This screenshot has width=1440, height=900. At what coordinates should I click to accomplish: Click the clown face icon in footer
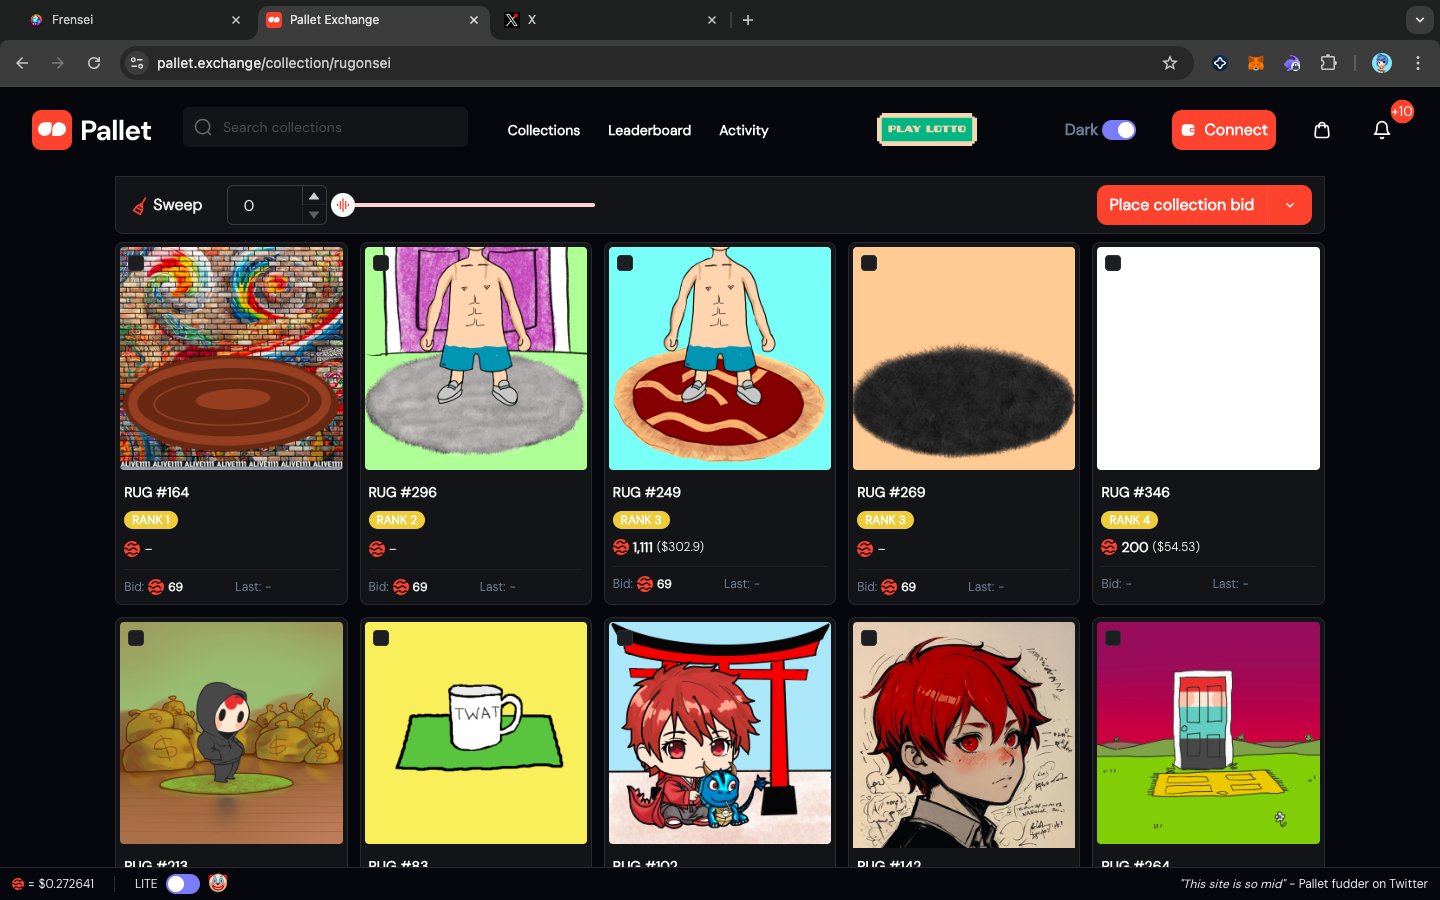tap(218, 883)
